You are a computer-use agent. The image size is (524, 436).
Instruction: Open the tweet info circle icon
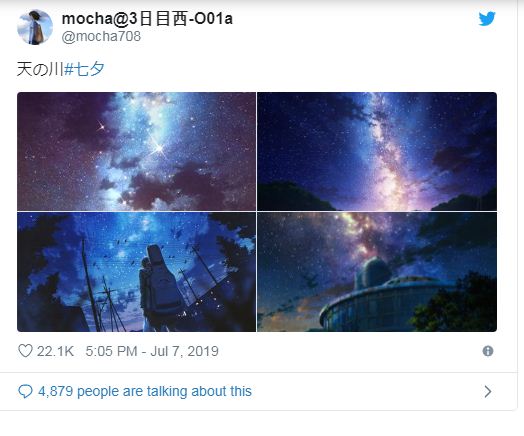[x=488, y=351]
